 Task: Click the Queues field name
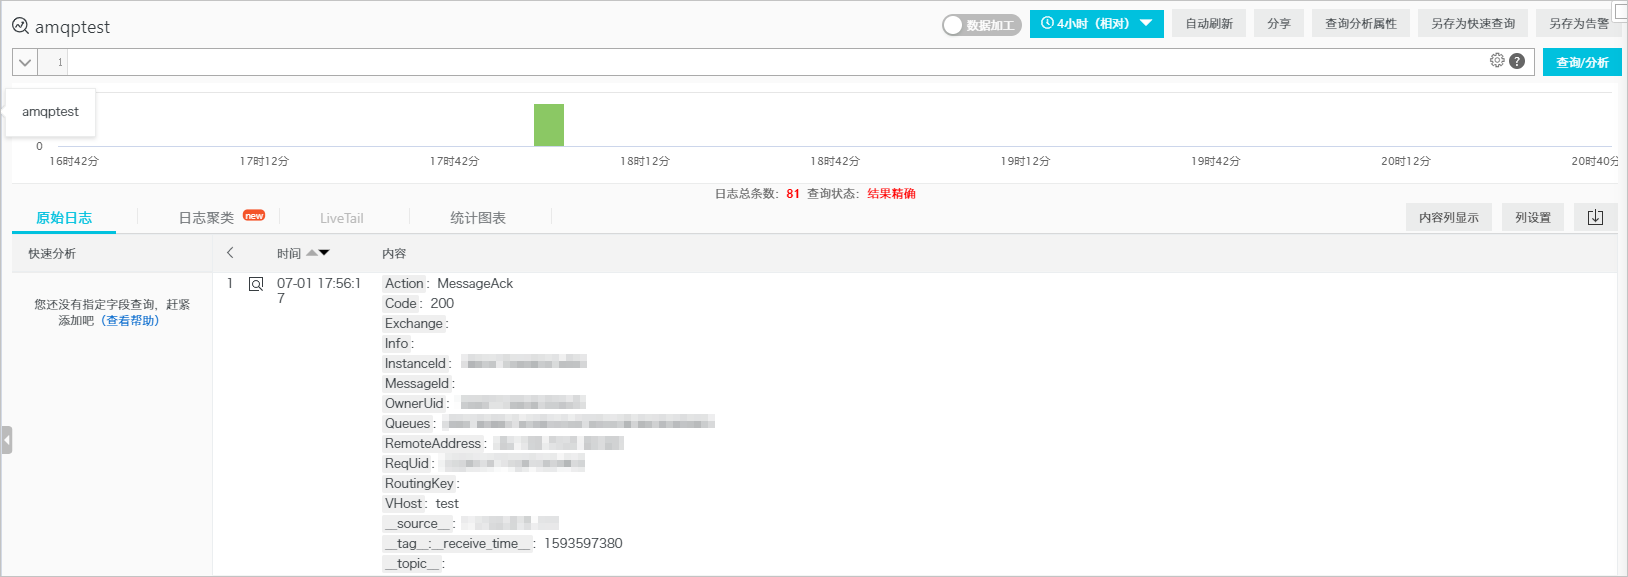point(408,423)
